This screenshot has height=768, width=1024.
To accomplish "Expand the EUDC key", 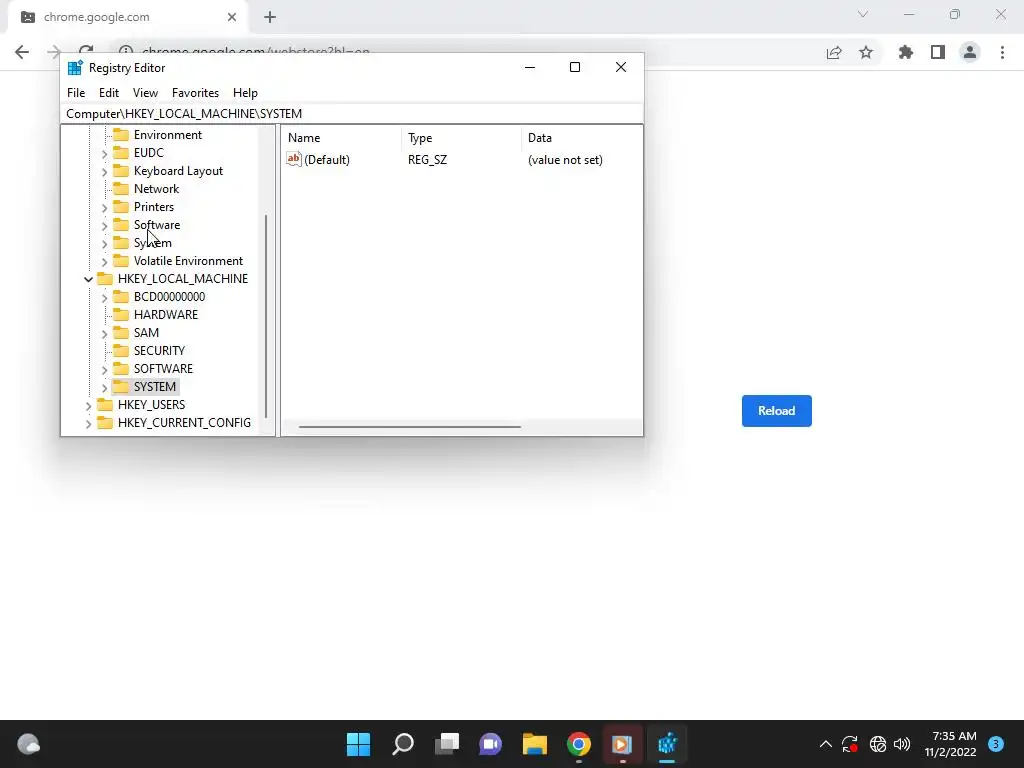I will tap(104, 153).
